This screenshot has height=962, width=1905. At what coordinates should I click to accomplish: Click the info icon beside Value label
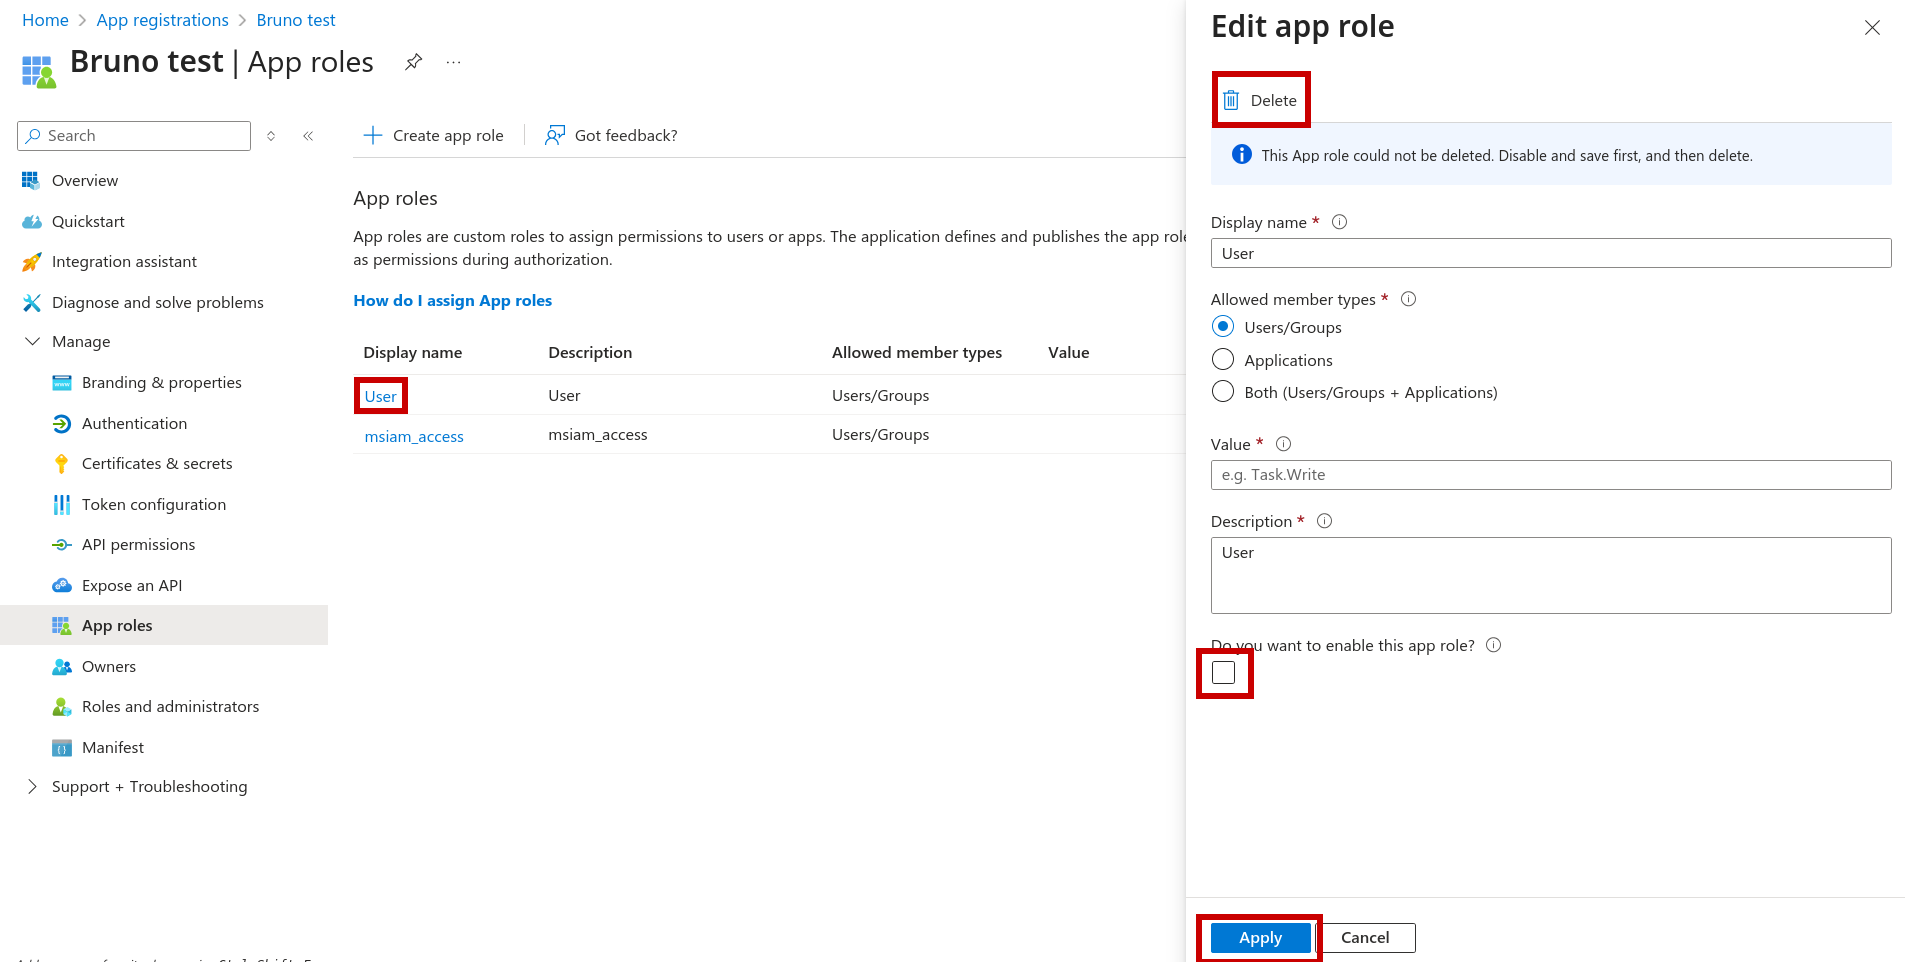click(x=1283, y=444)
